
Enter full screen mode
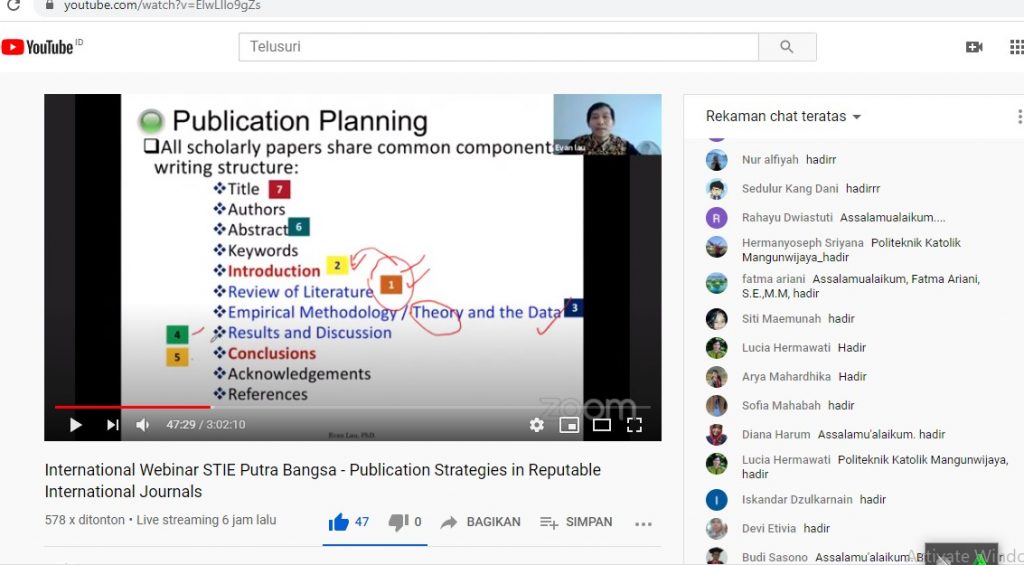point(634,425)
